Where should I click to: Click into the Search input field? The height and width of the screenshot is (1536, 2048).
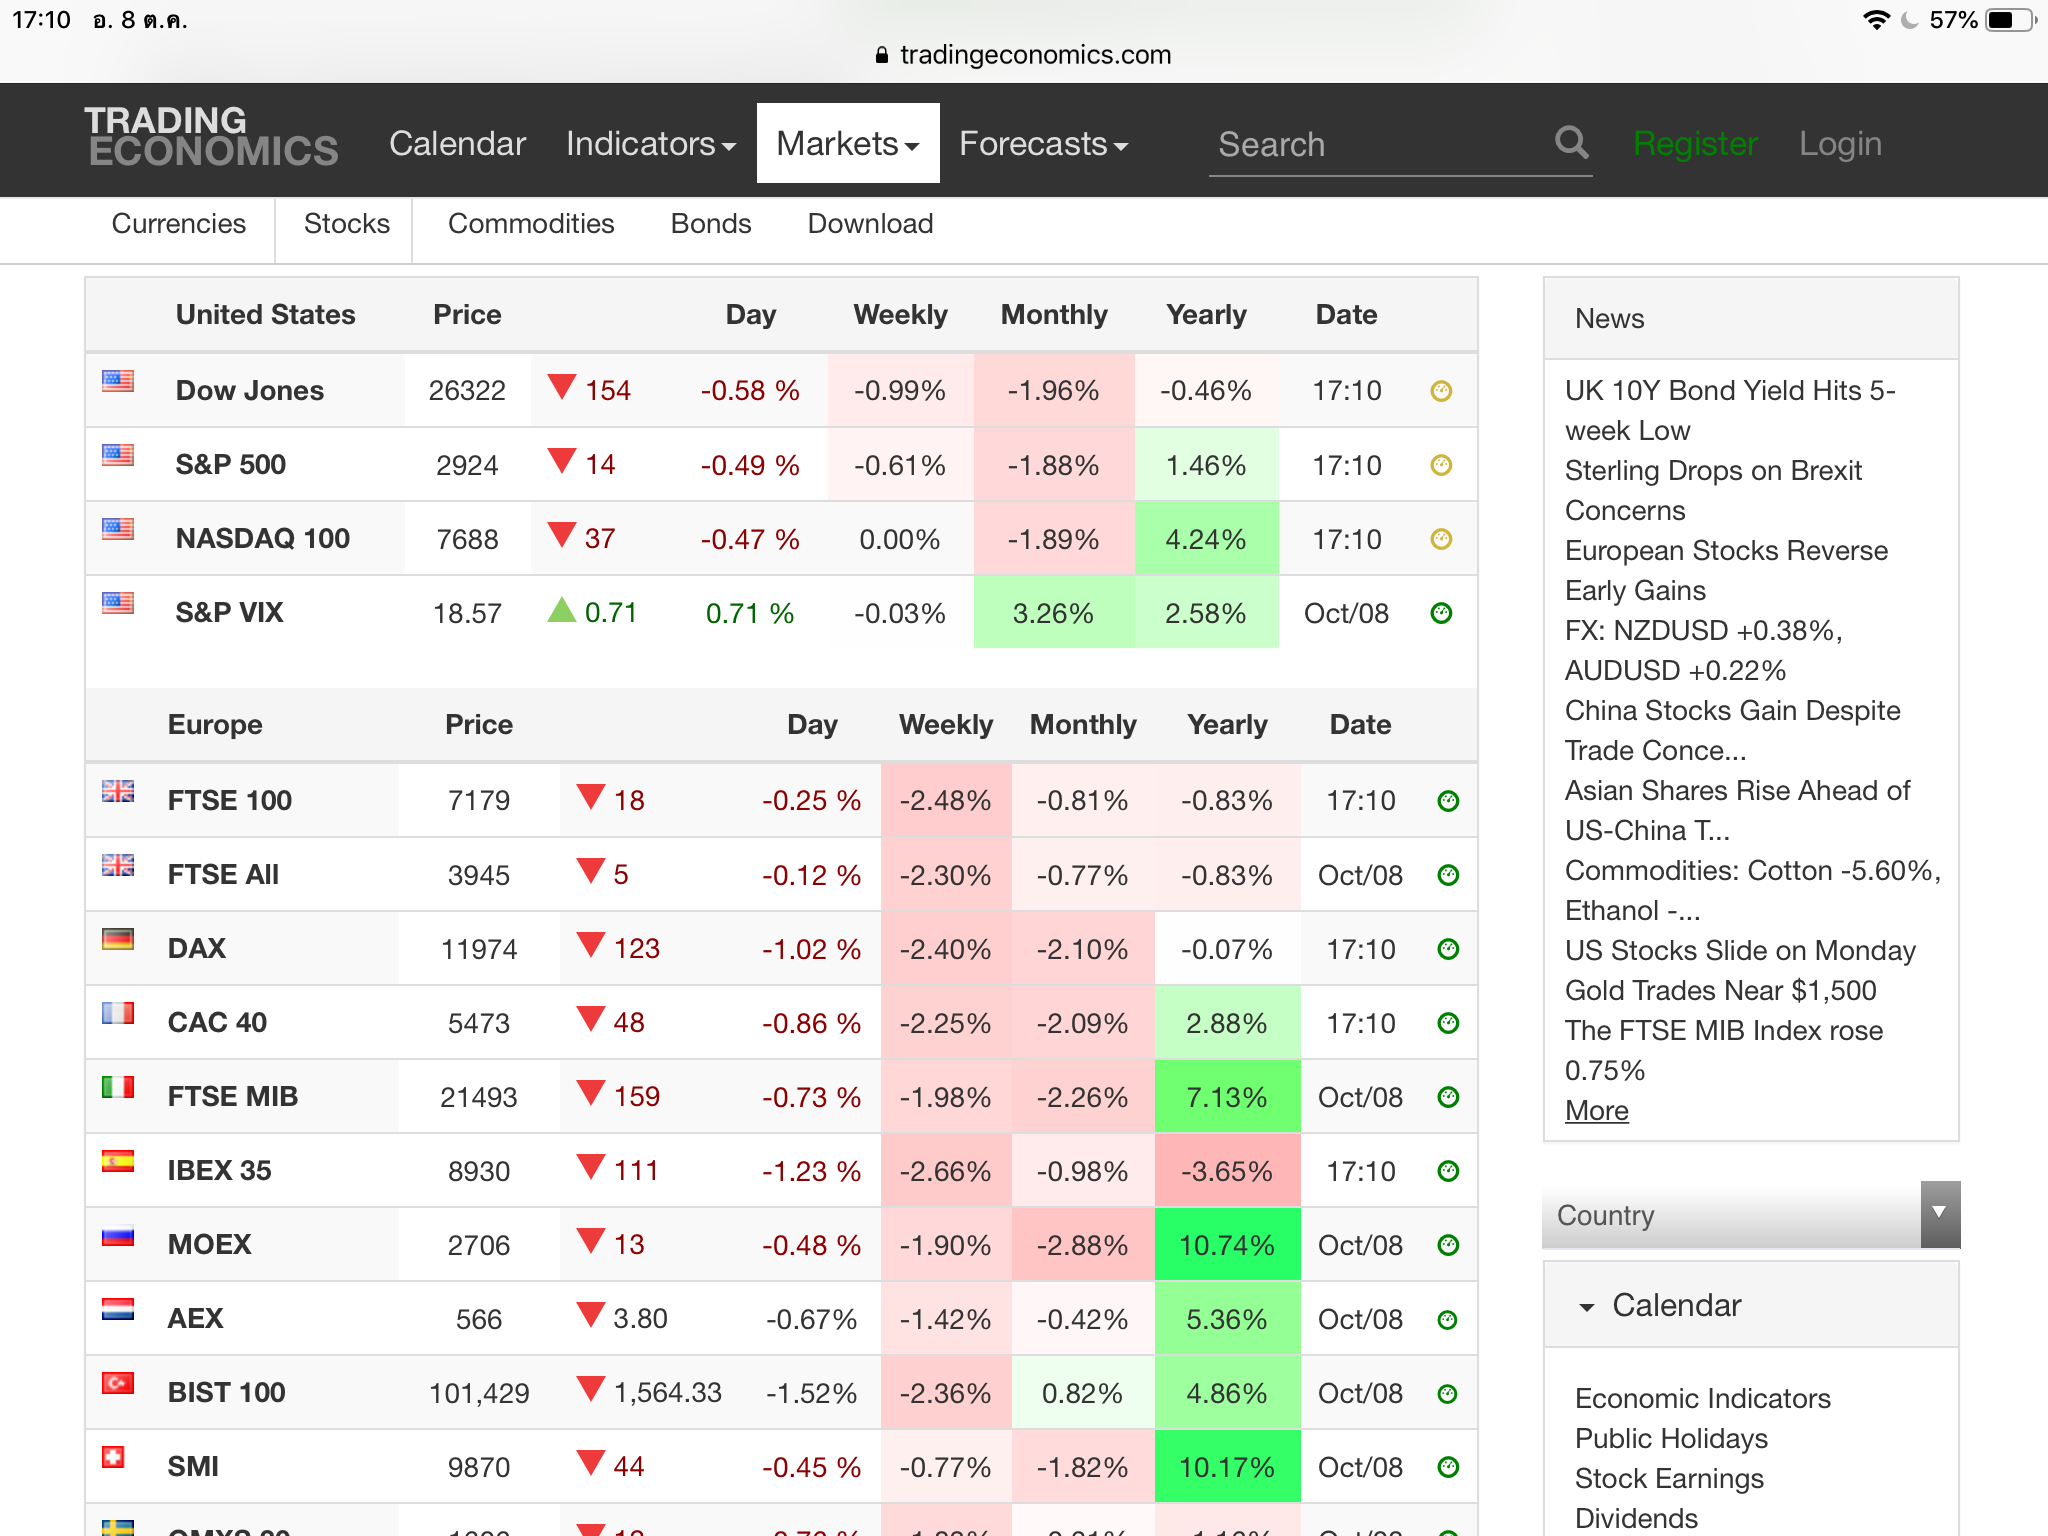point(1370,145)
